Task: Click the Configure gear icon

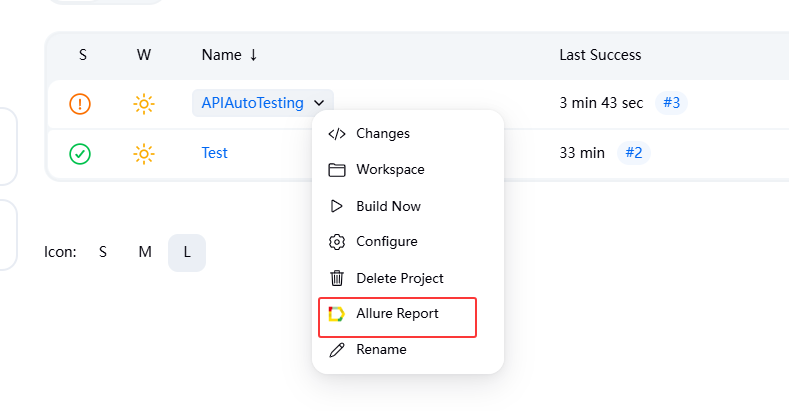Action: click(337, 242)
